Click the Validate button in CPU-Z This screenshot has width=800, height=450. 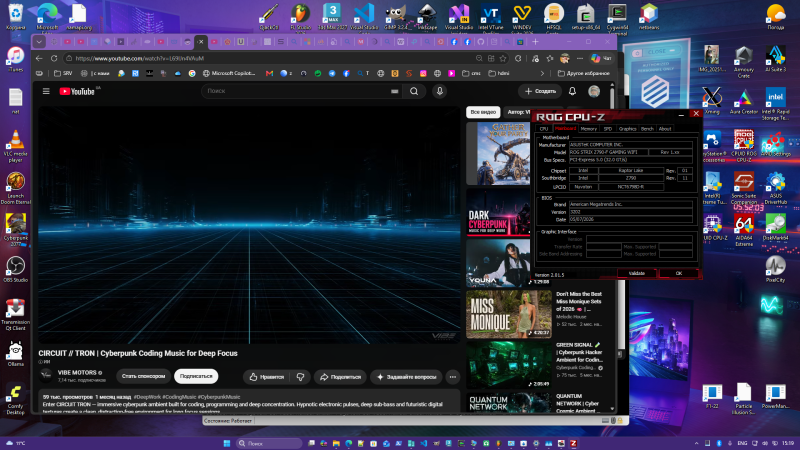[637, 273]
